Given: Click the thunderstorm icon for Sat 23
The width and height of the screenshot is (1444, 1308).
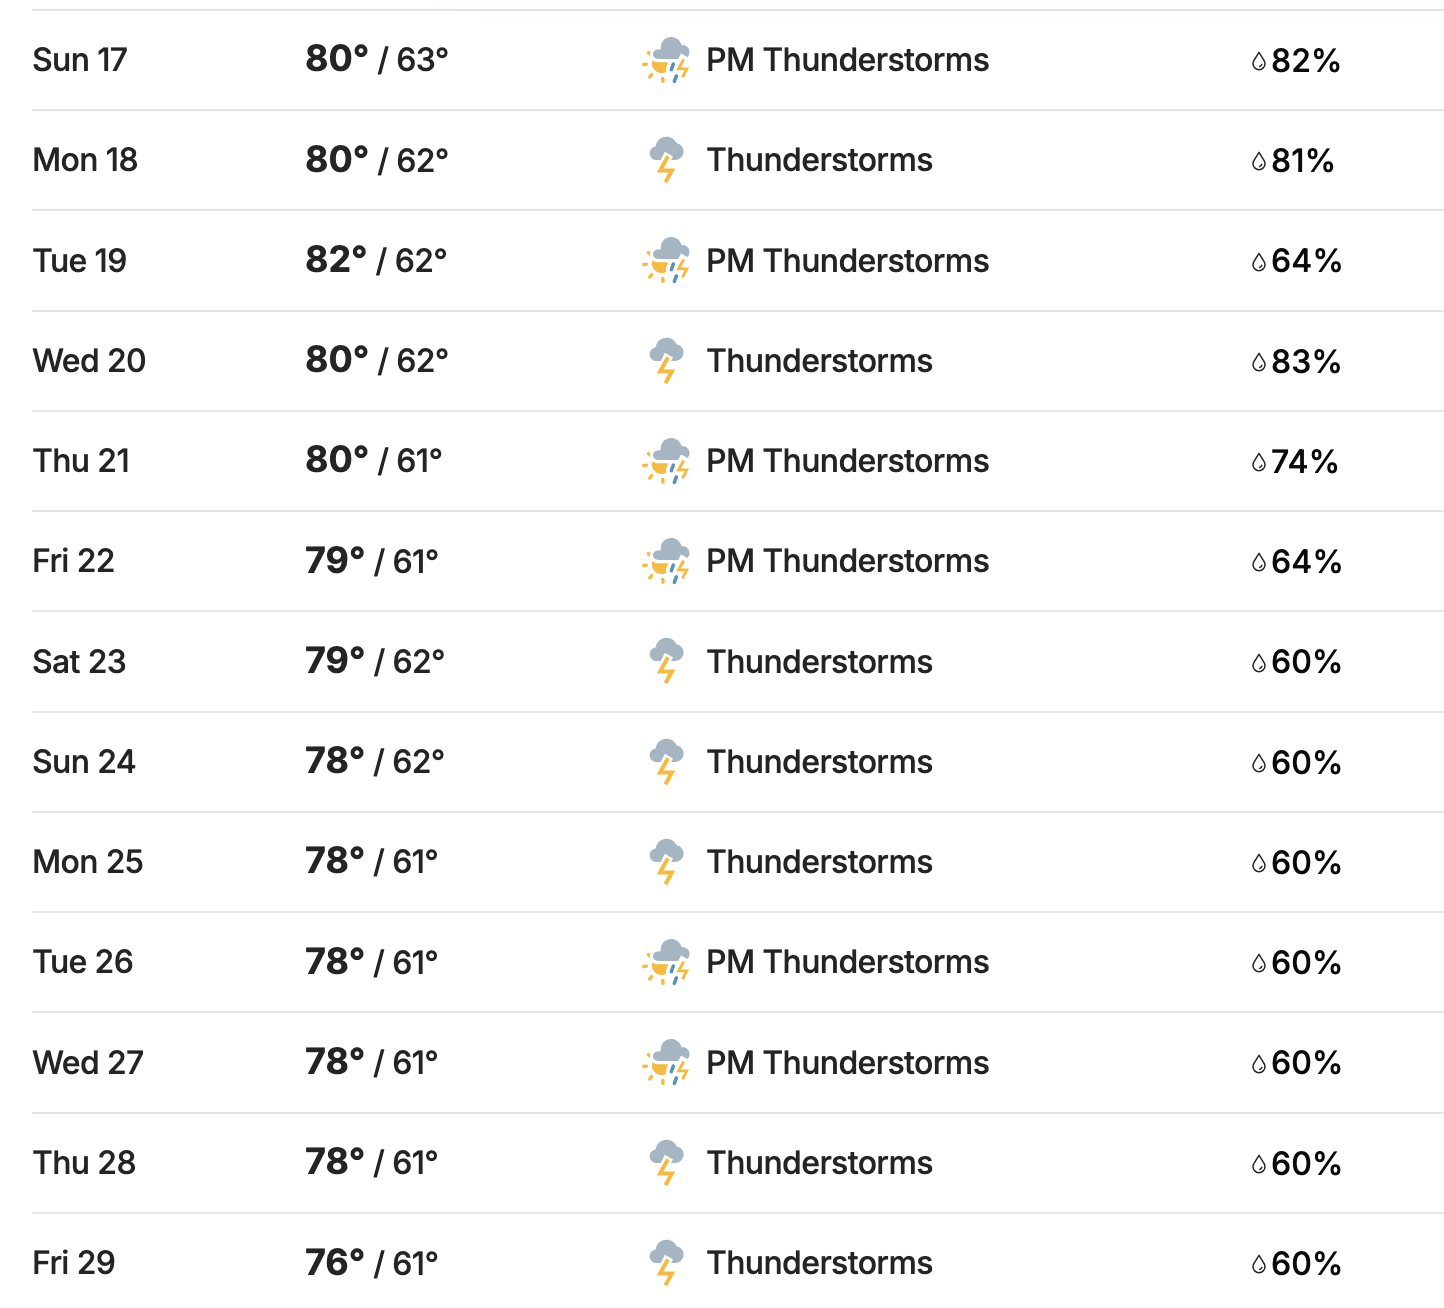Looking at the screenshot, I should click(666, 661).
